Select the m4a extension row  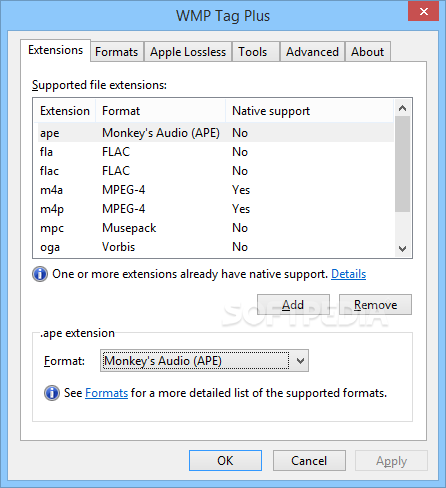215,190
